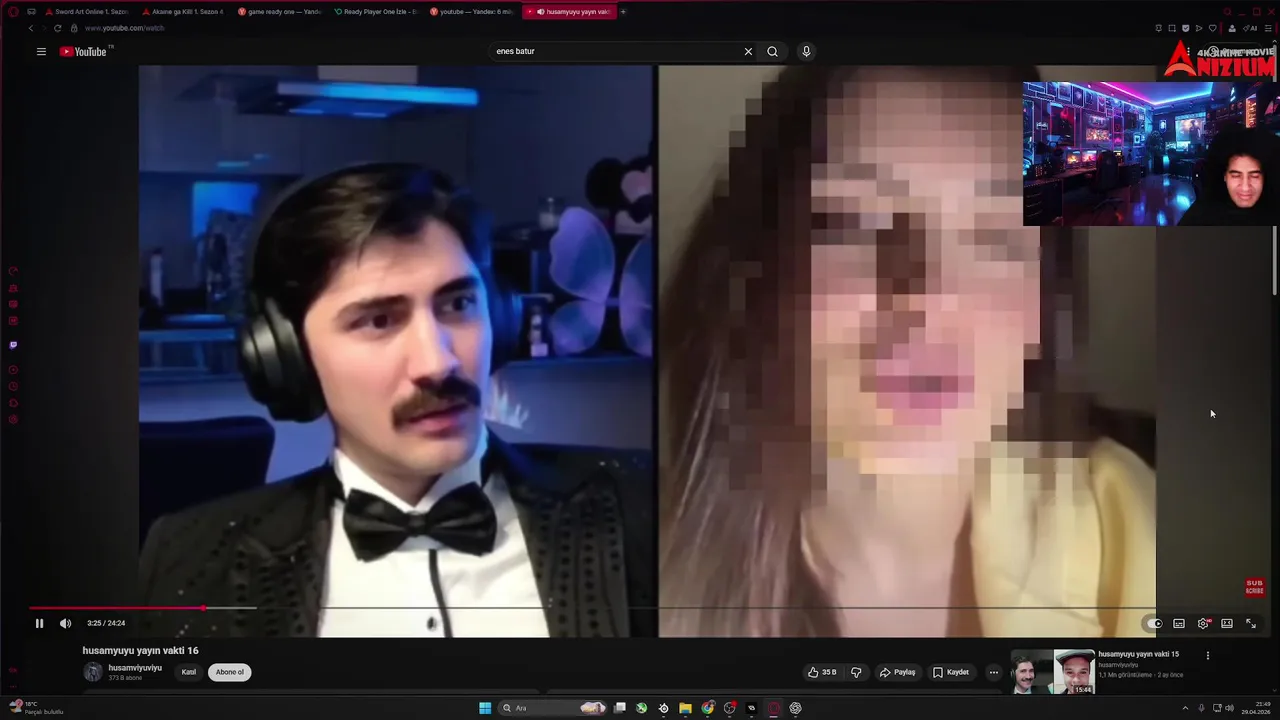Click the video title 'husamyuyu yayın vakti 16'
The height and width of the screenshot is (720, 1280).
[x=140, y=650]
